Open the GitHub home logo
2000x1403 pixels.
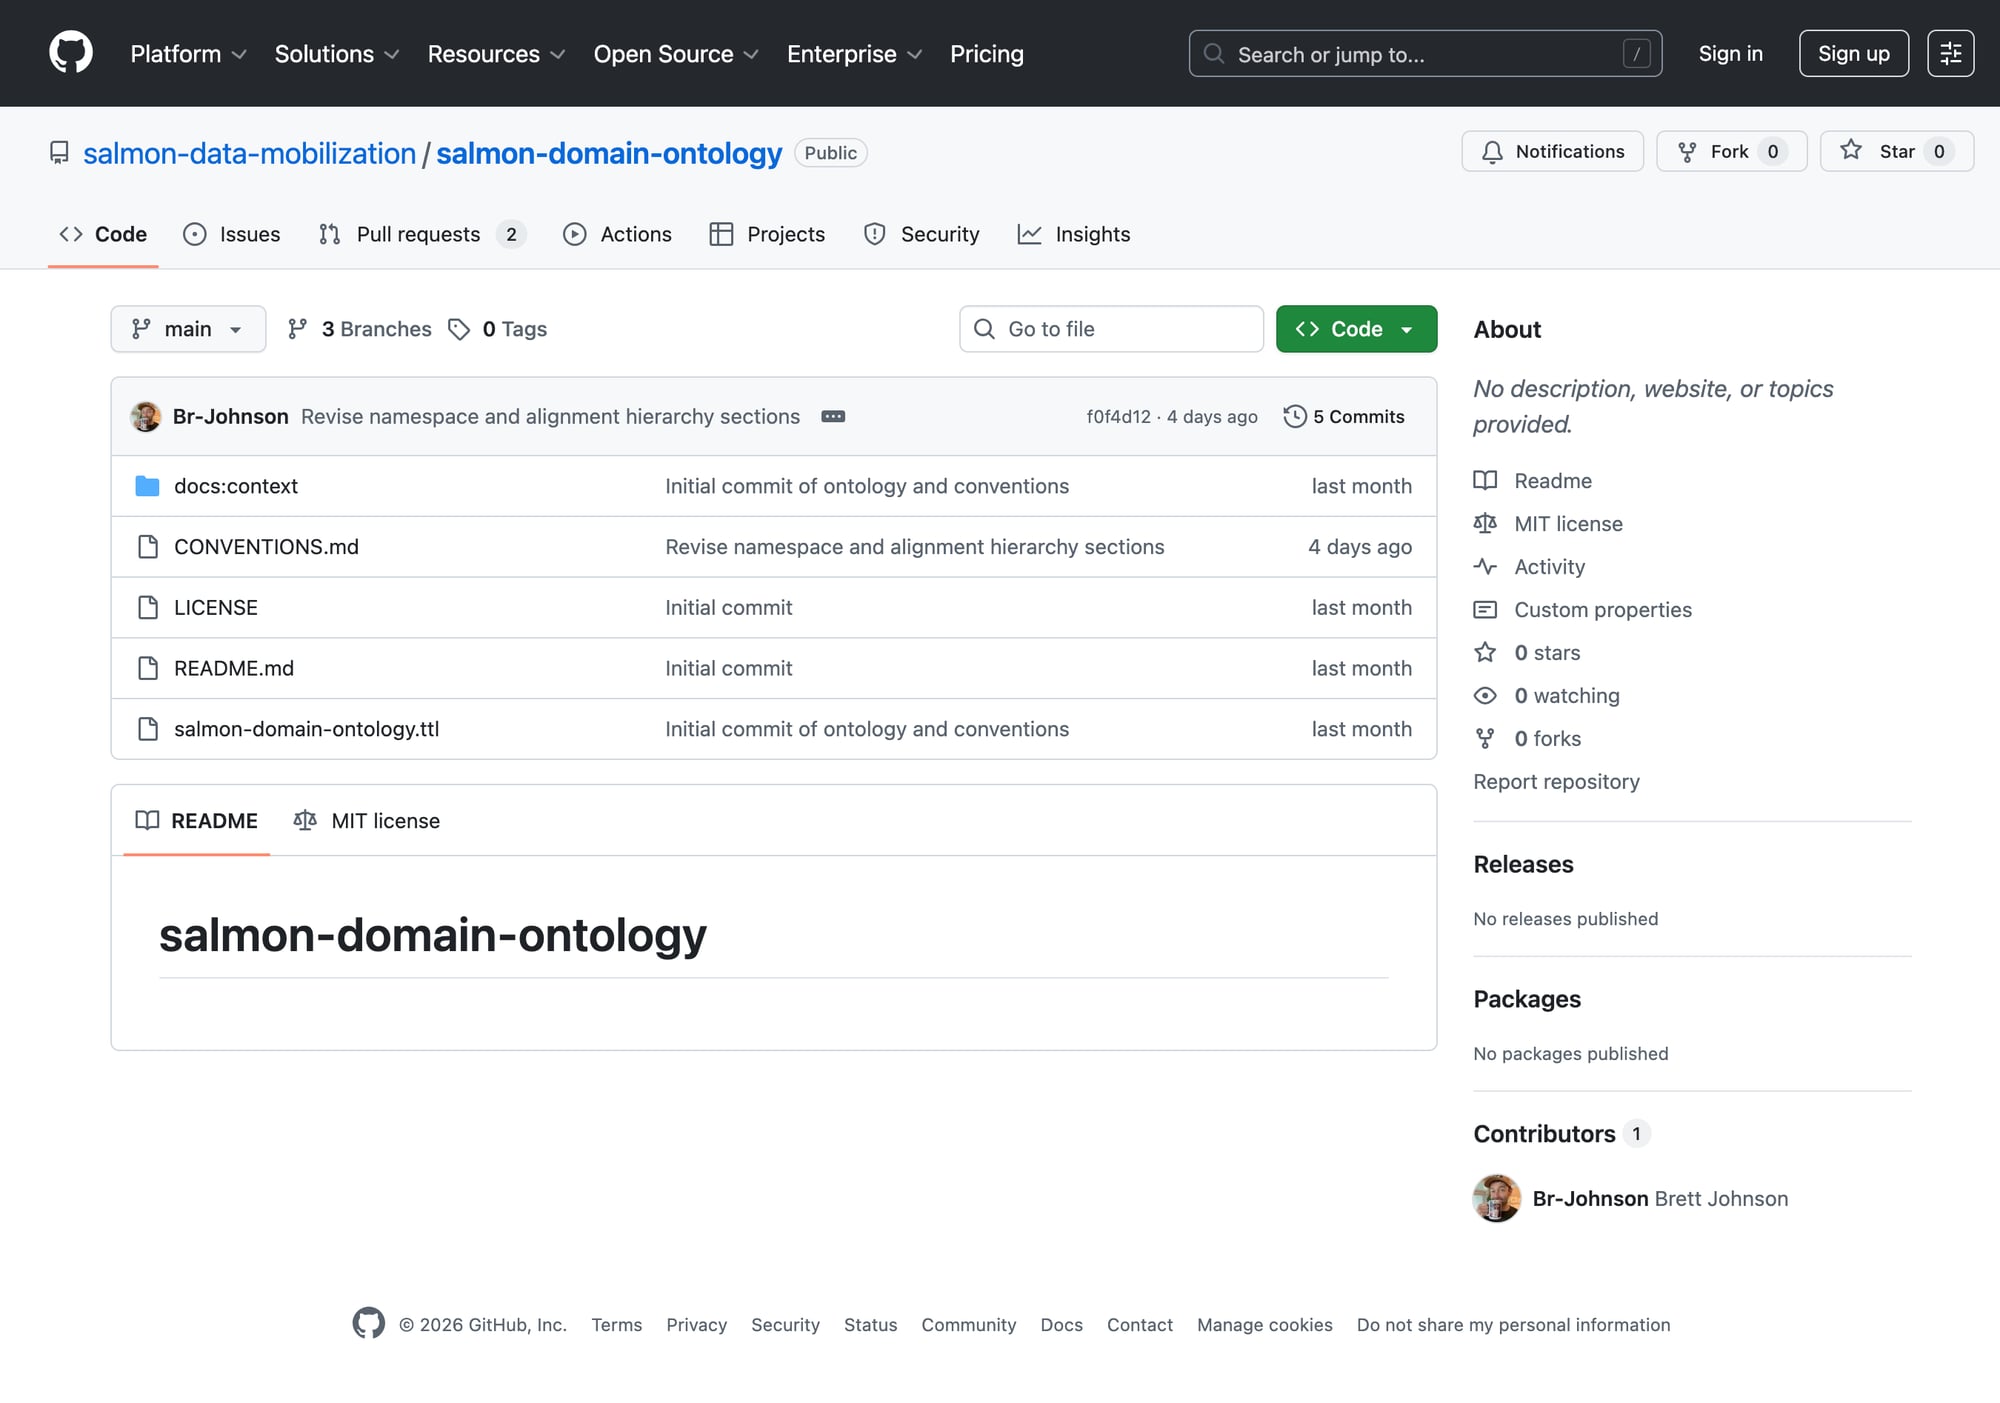(x=70, y=53)
